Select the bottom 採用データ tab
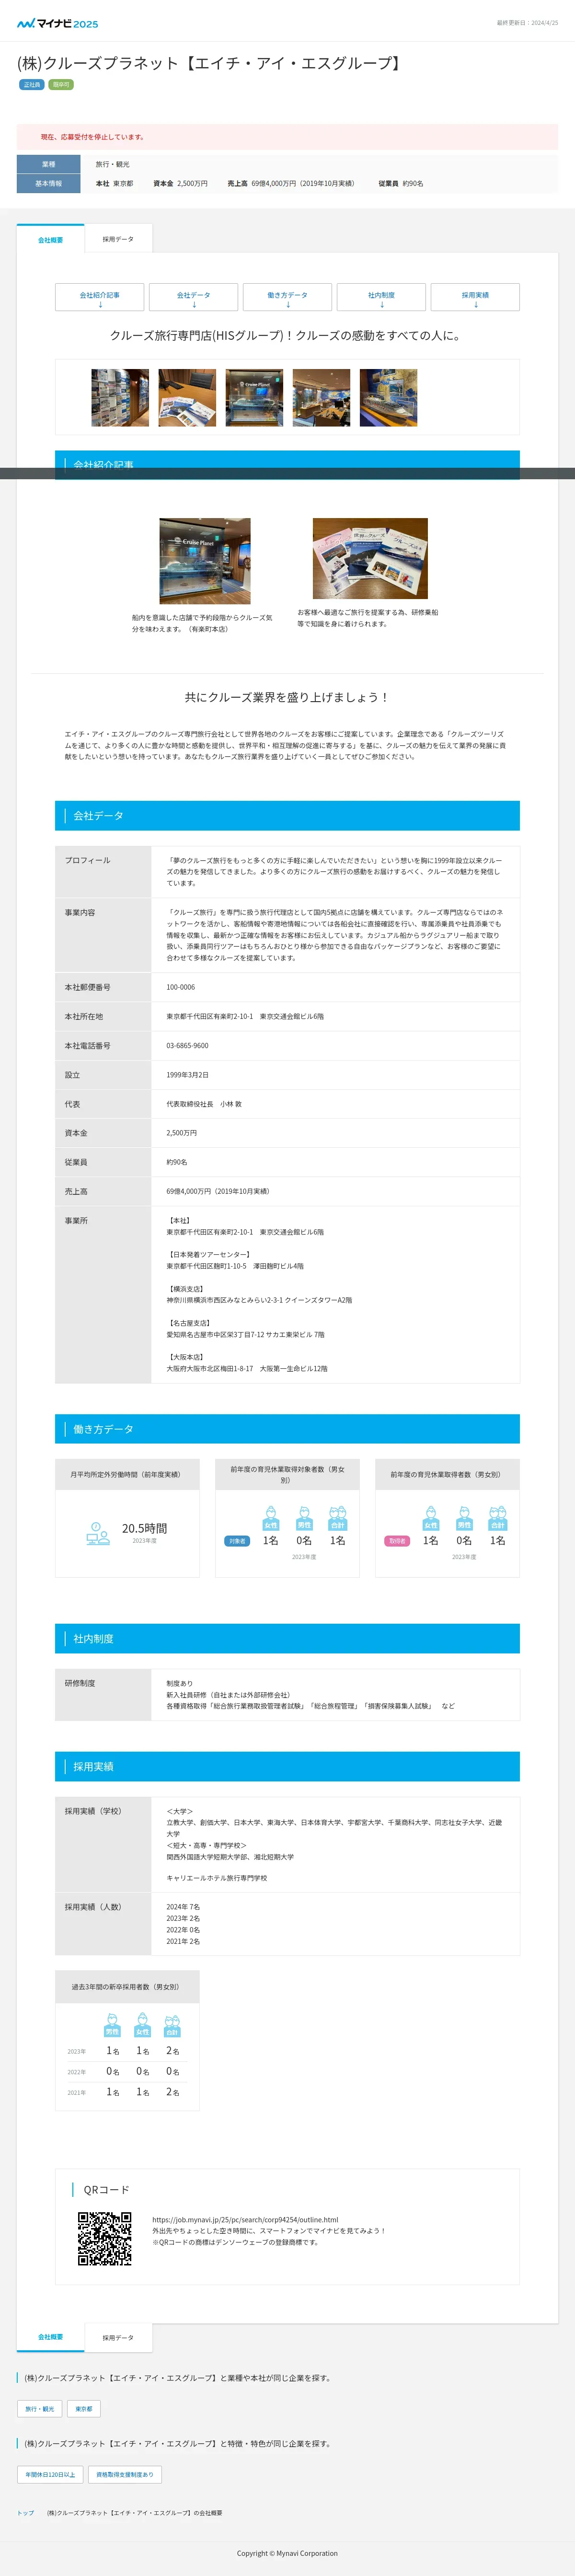The width and height of the screenshot is (575, 2576). 118,2338
